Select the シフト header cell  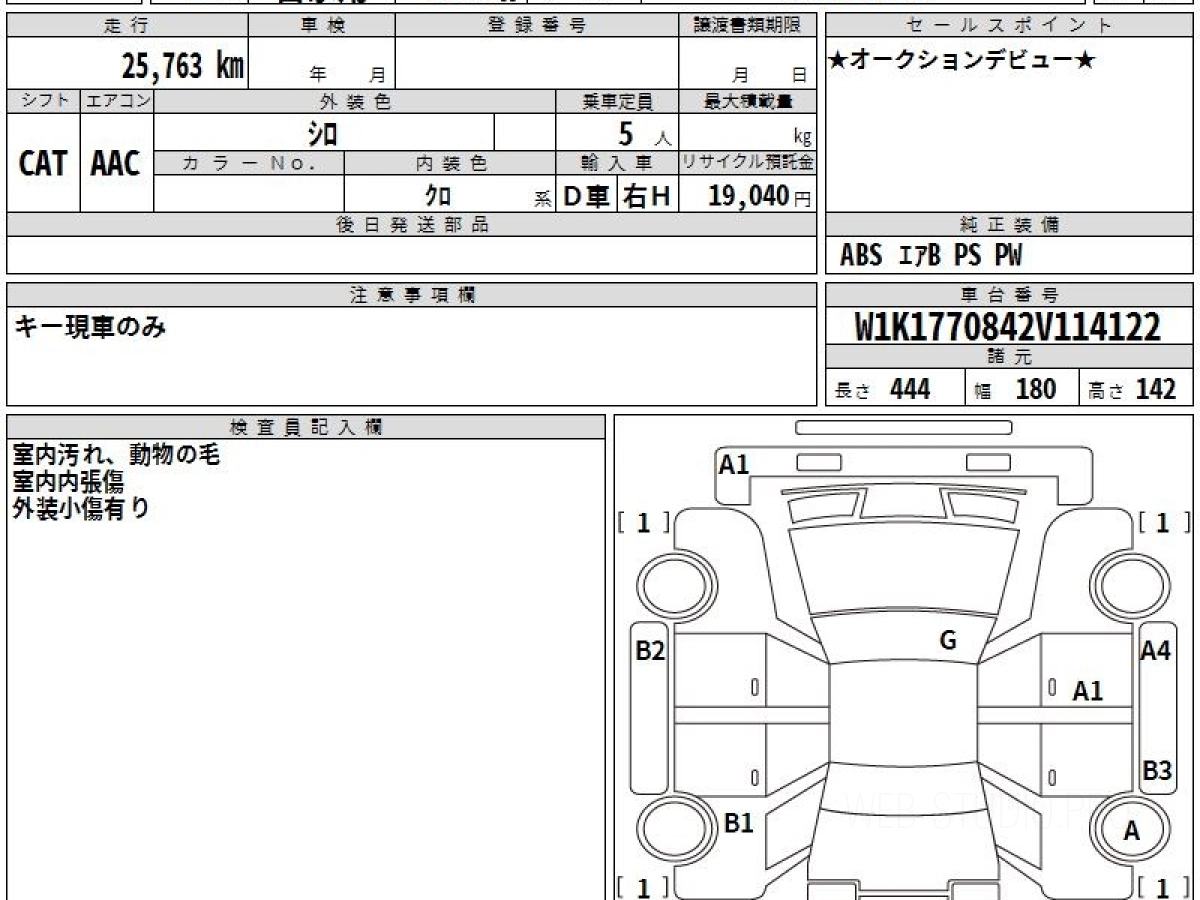tap(43, 101)
